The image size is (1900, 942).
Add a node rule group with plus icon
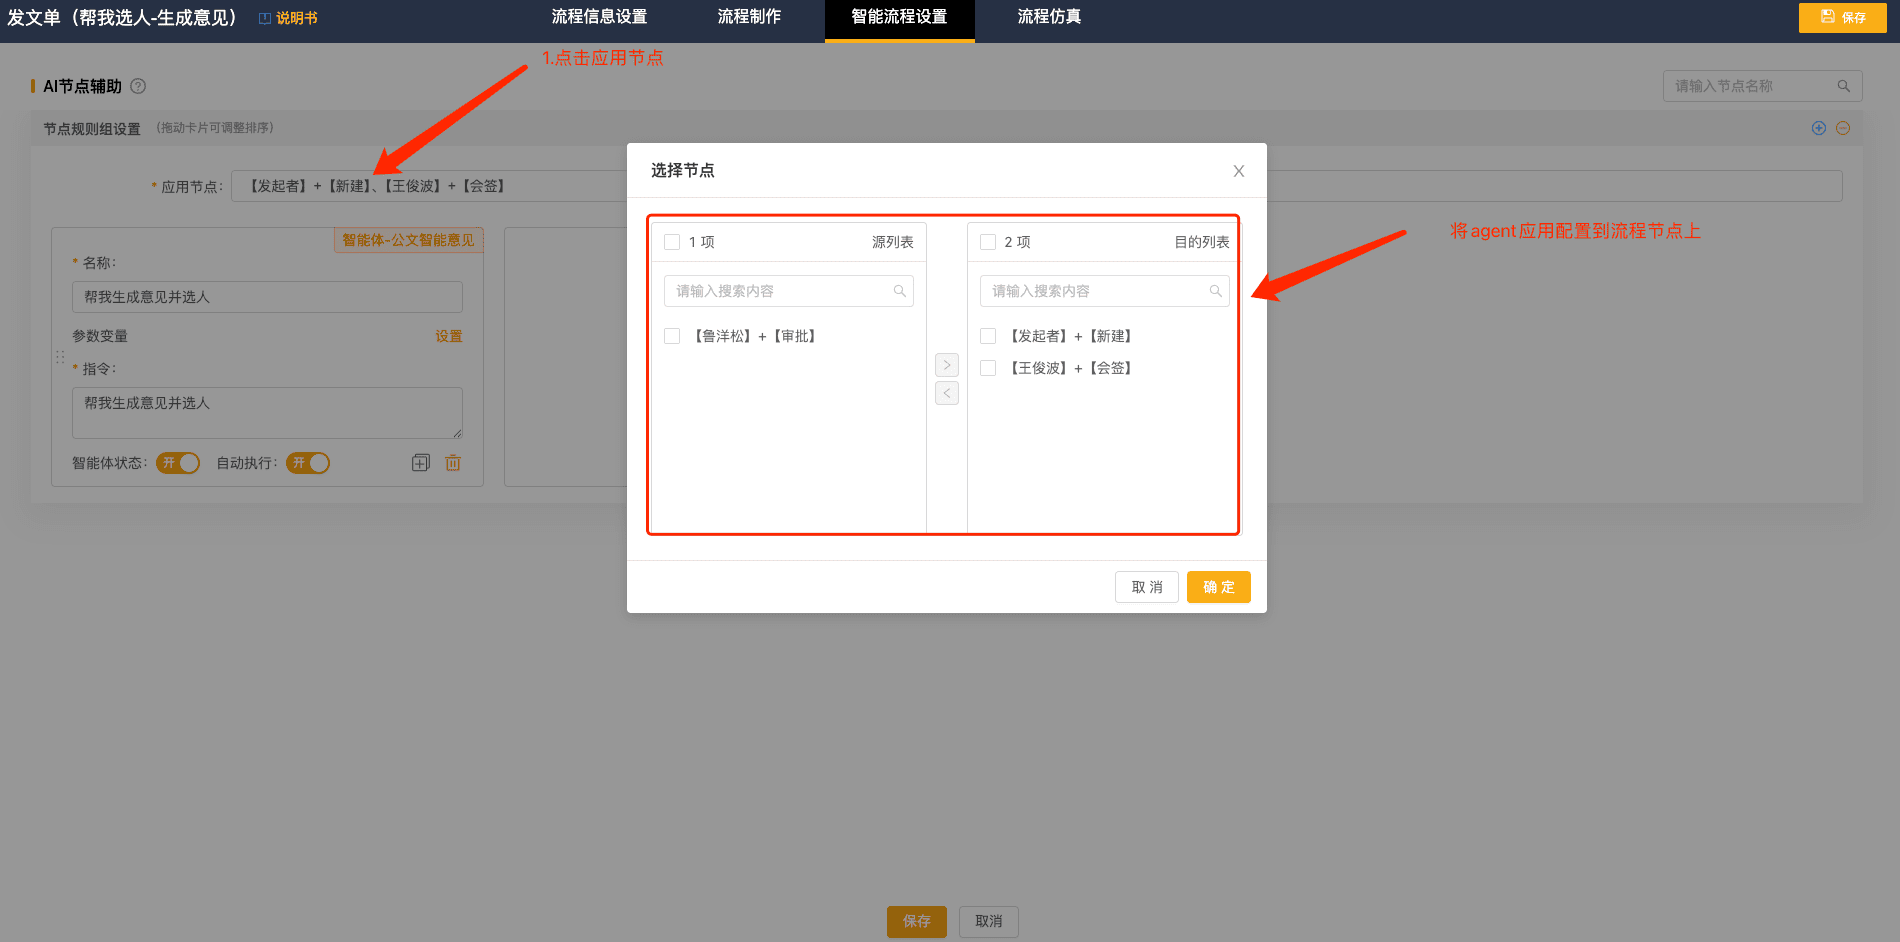tap(1819, 128)
